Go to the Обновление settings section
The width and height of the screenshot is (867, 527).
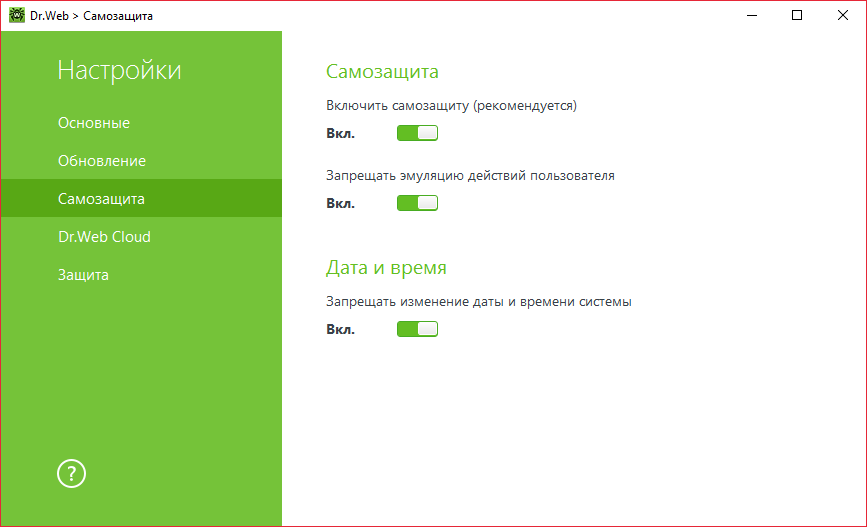[141, 161]
